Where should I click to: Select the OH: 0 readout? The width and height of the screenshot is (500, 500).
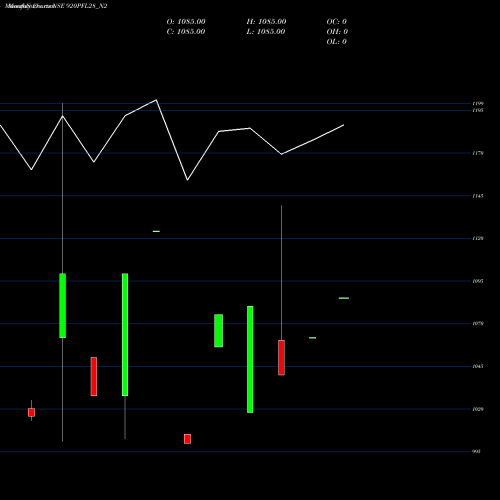[337, 32]
